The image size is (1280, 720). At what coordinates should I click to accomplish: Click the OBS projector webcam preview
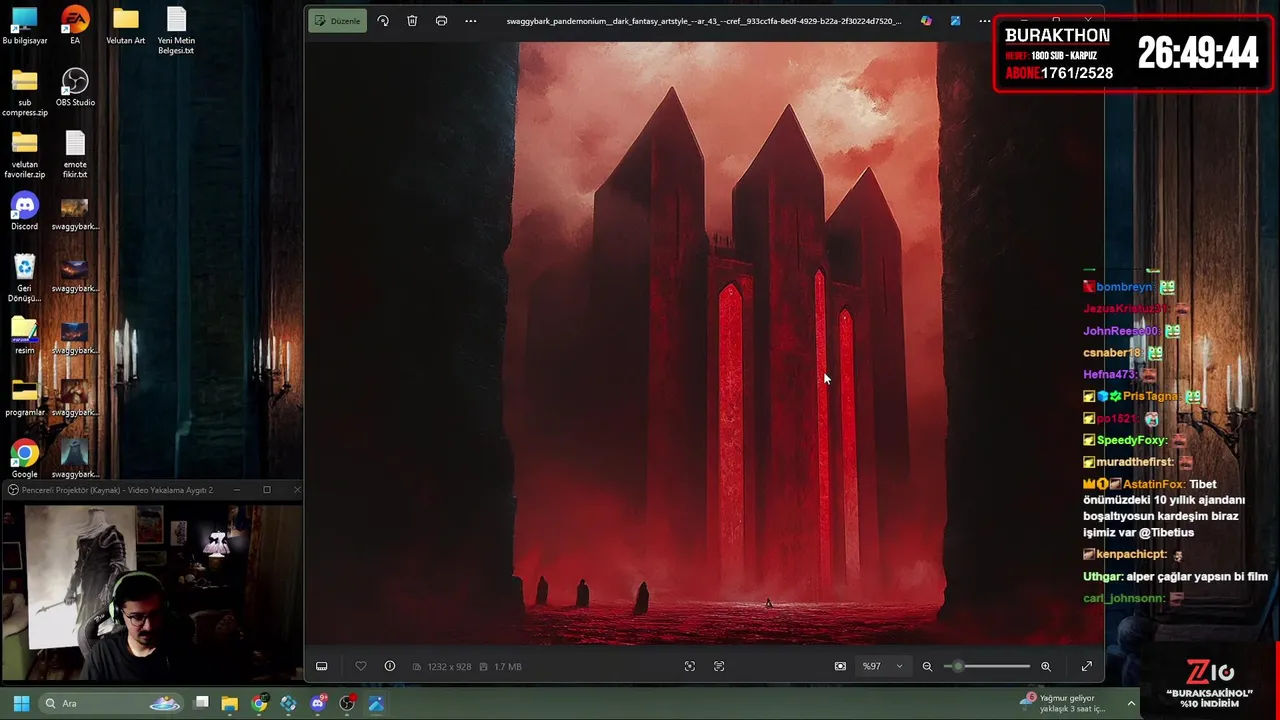151,591
